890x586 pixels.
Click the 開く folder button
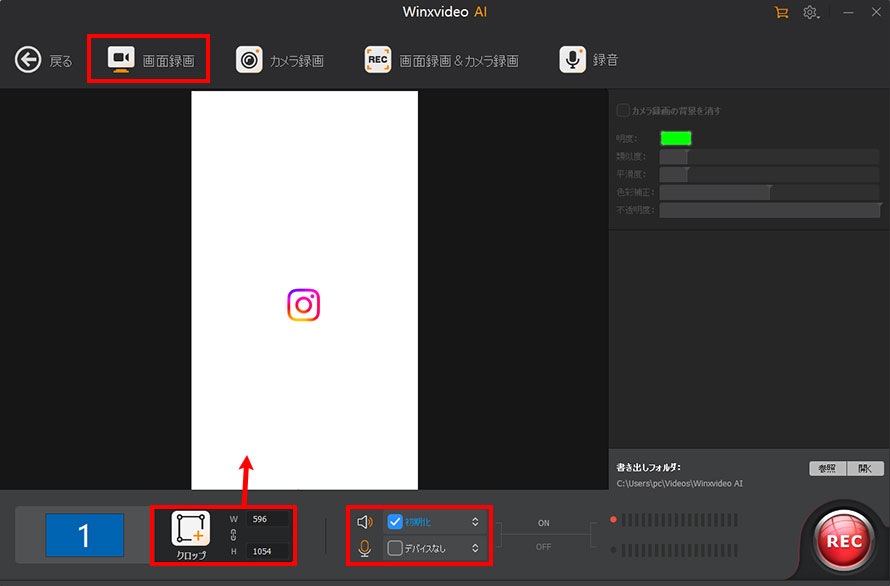pyautogui.click(x=865, y=468)
